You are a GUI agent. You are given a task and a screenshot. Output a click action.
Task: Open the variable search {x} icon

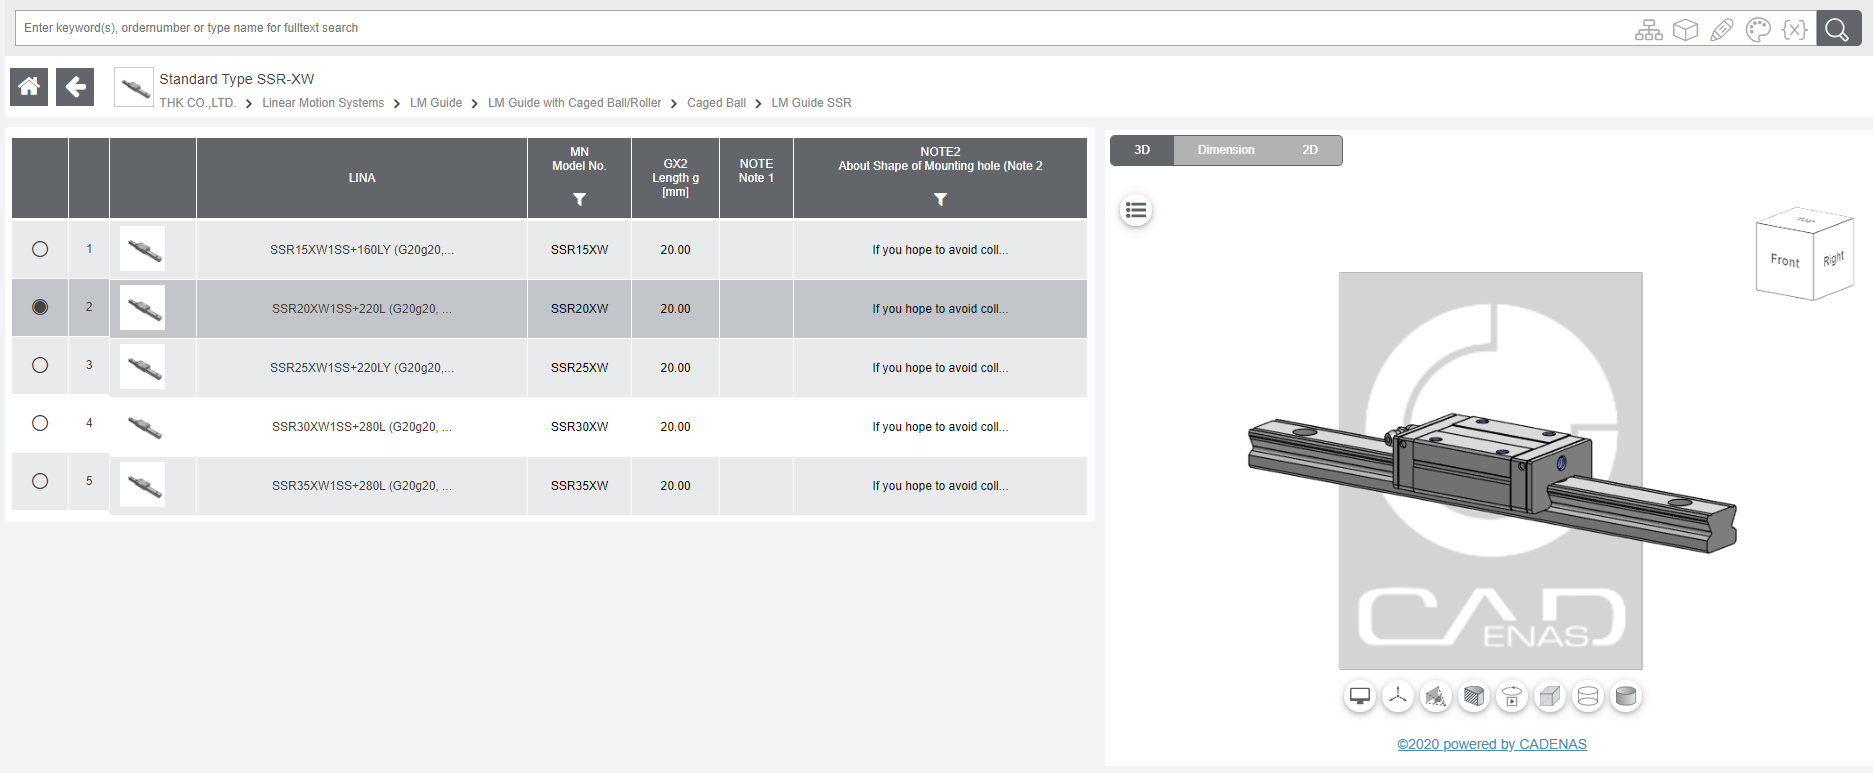(x=1794, y=30)
